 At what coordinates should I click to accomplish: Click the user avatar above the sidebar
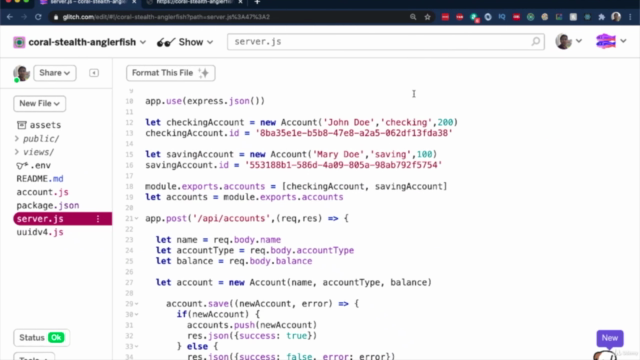[x=21, y=73]
